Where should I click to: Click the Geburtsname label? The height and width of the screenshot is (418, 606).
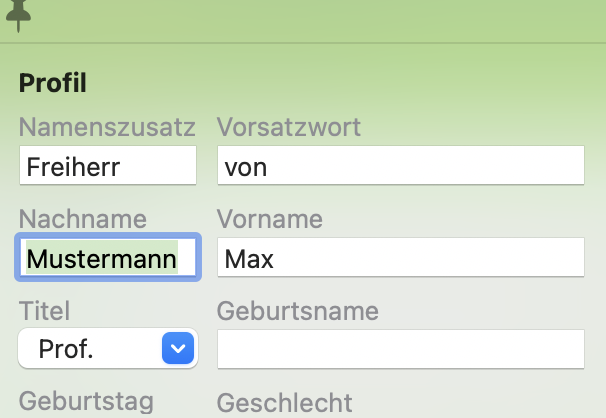[x=298, y=311]
